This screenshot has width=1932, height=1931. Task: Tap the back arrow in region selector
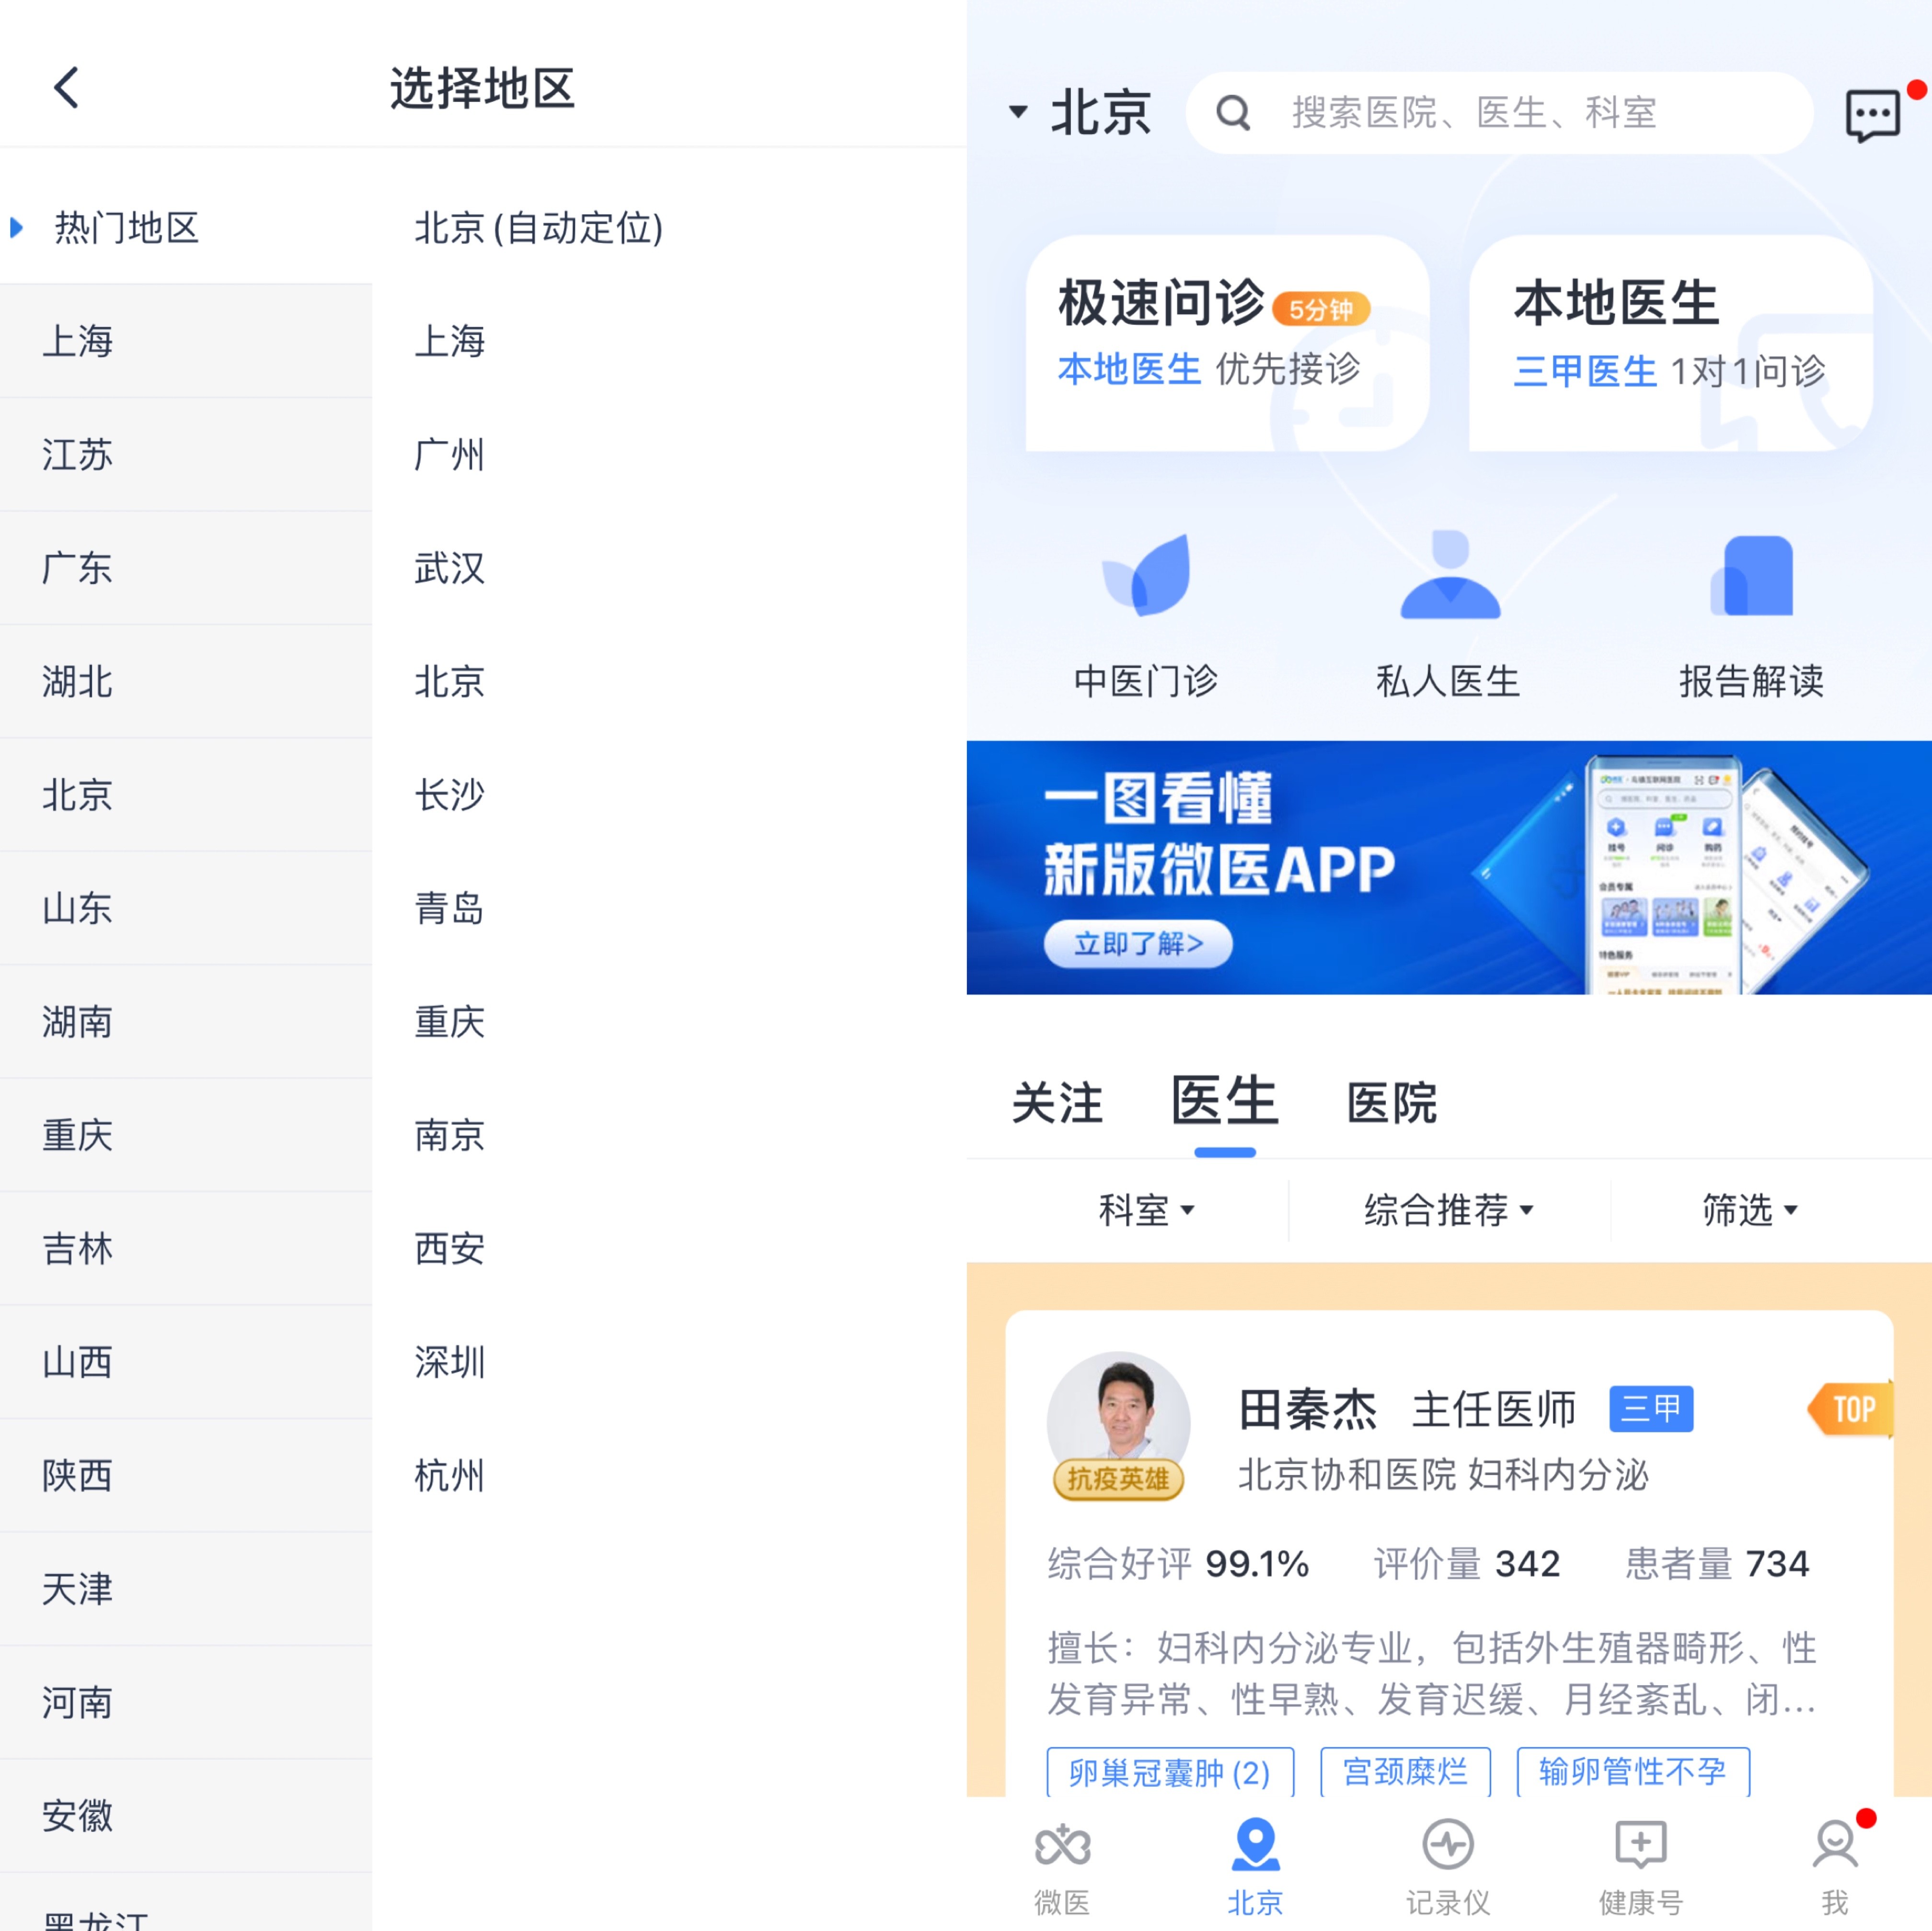[x=66, y=88]
